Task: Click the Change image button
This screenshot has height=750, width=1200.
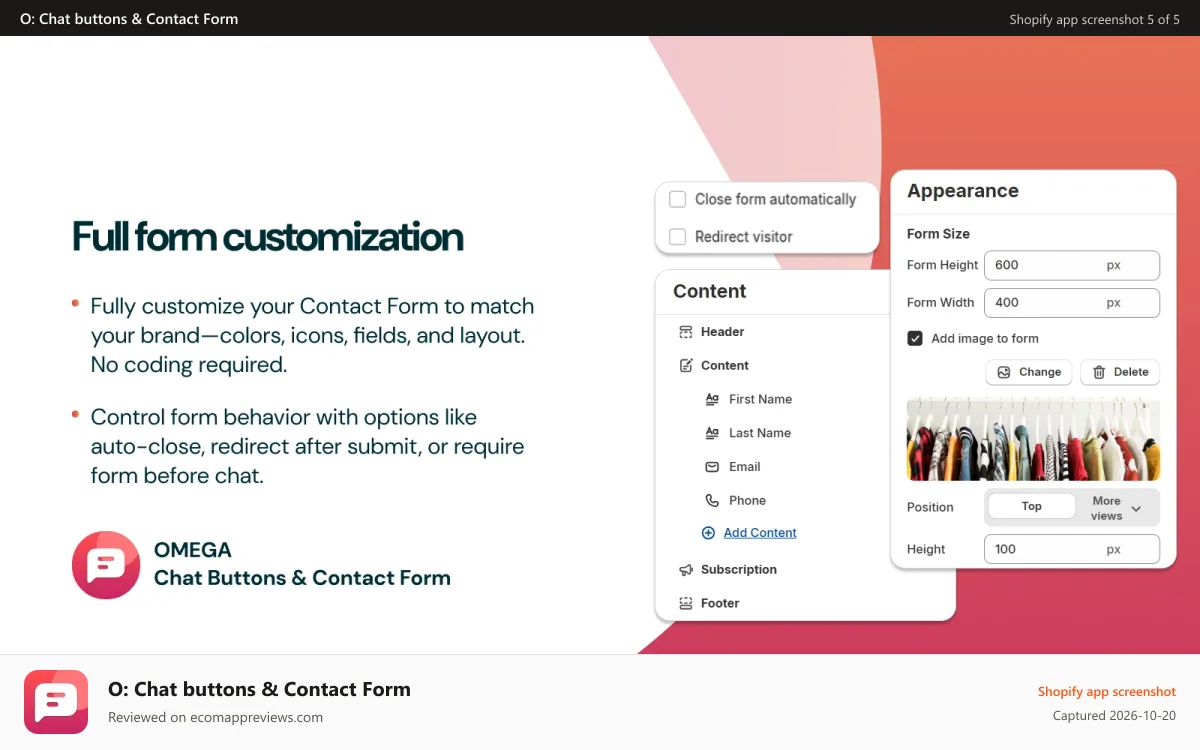Action: 1029,372
